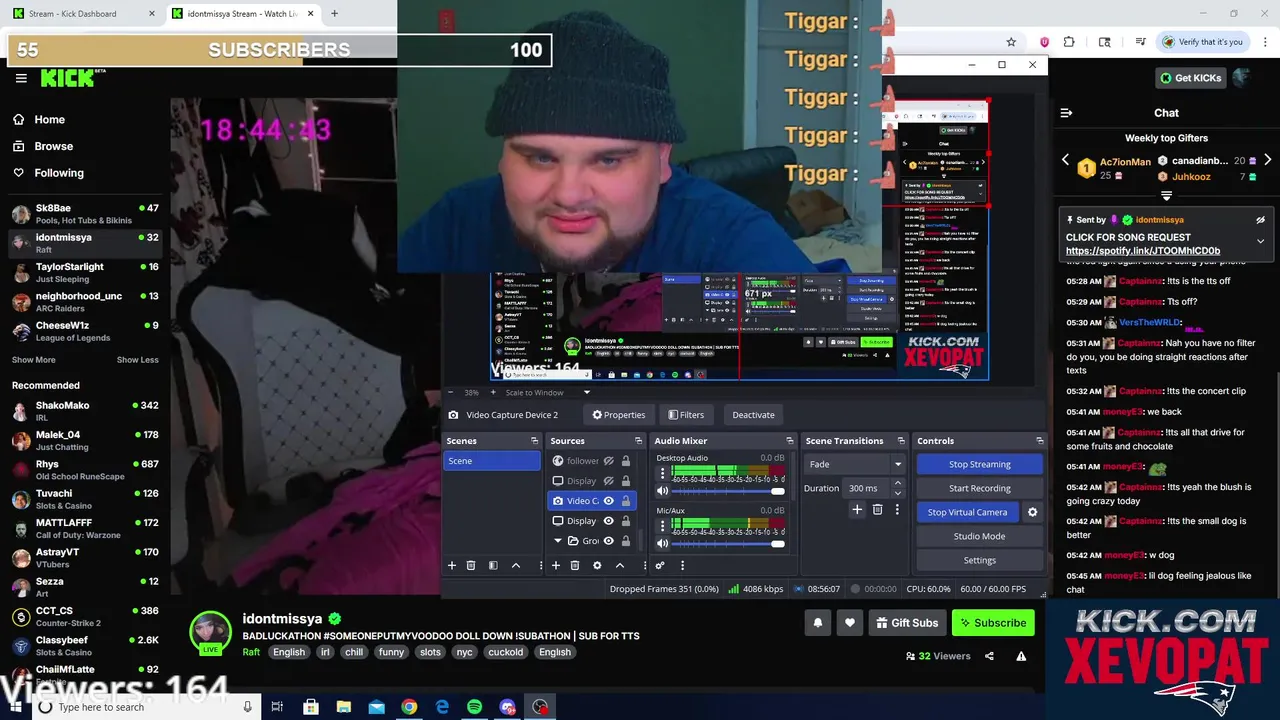The image size is (1280, 720).
Task: Collapse following list with Show Less
Action: click(137, 360)
